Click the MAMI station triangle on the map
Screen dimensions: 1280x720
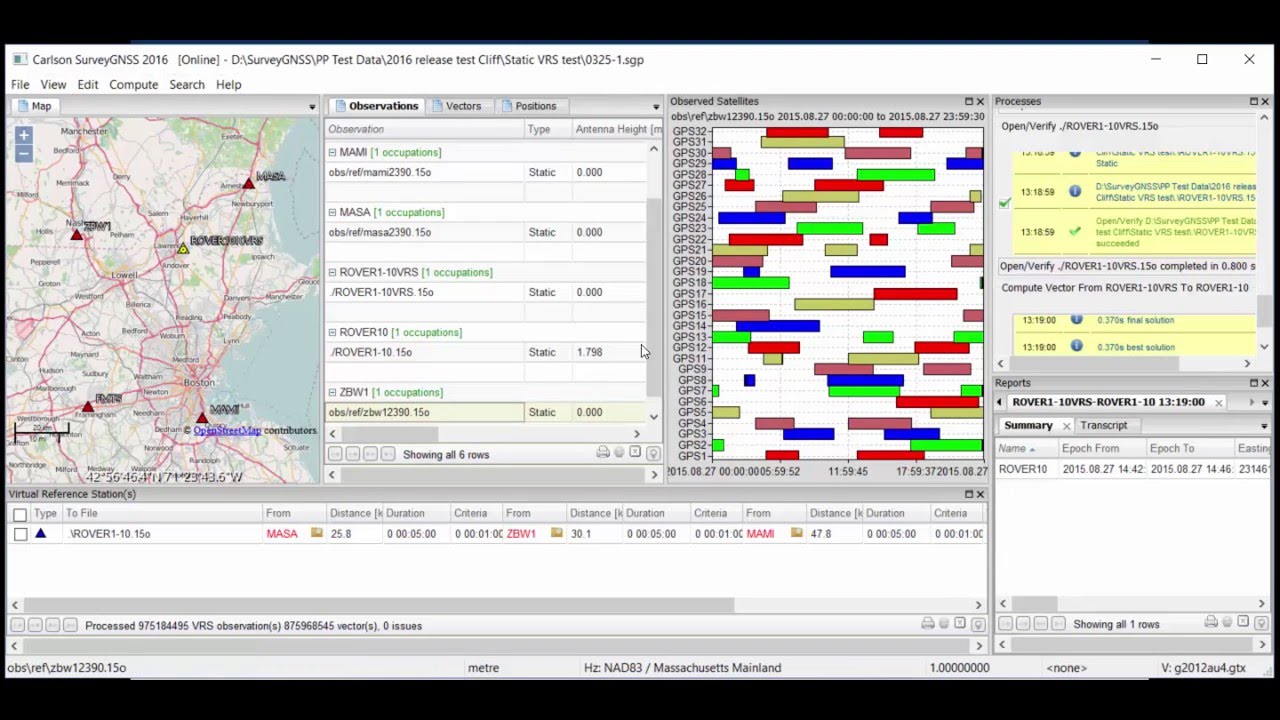(202, 417)
